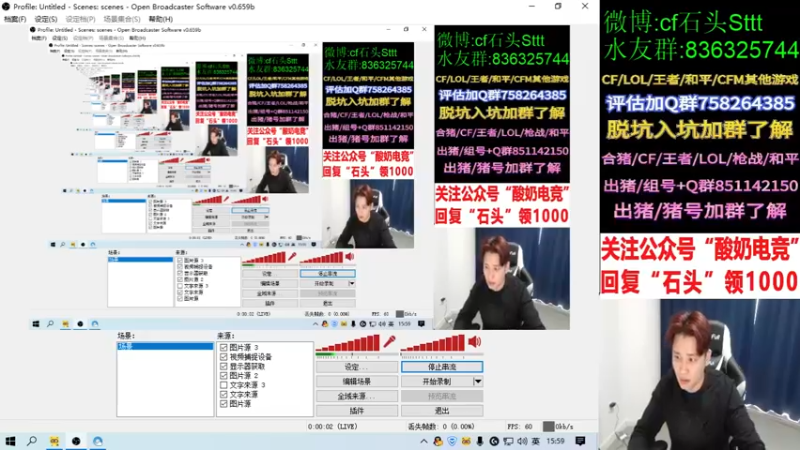Open the Logitech G tray icon
Image resolution: width=800 pixels, height=450 pixels.
494,441
